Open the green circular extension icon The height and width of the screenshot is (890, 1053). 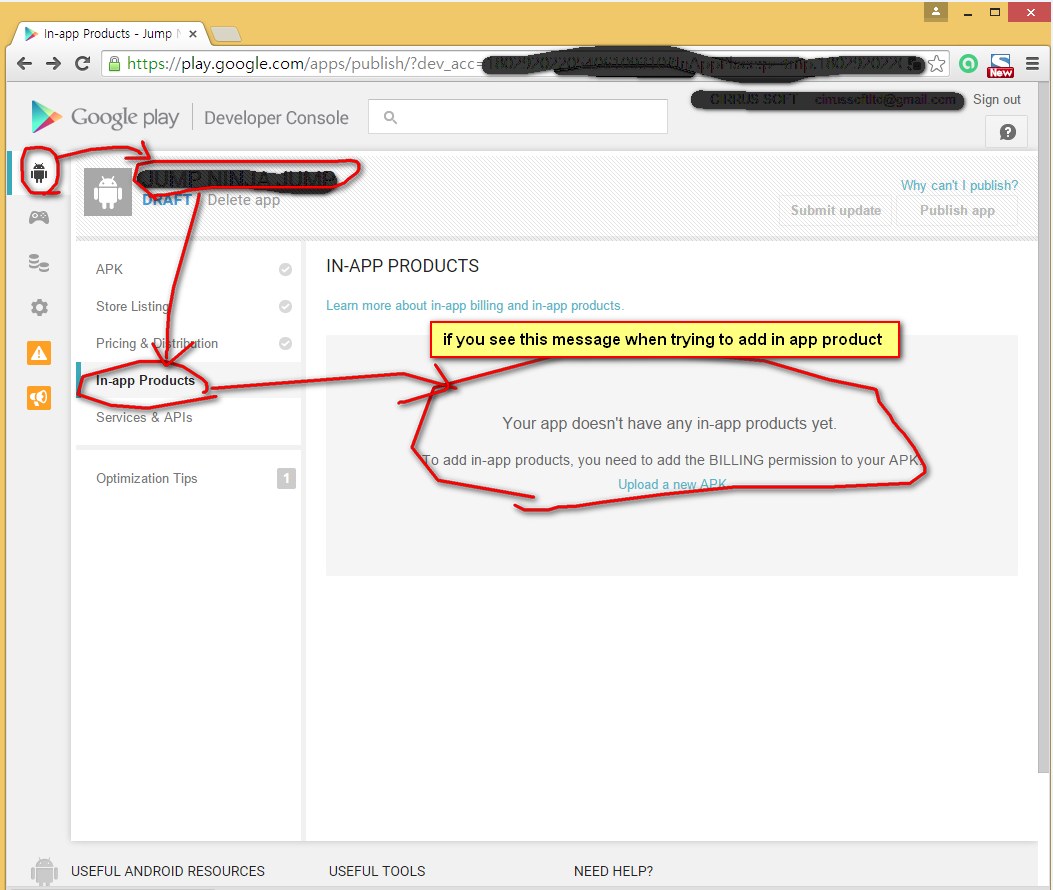point(968,64)
